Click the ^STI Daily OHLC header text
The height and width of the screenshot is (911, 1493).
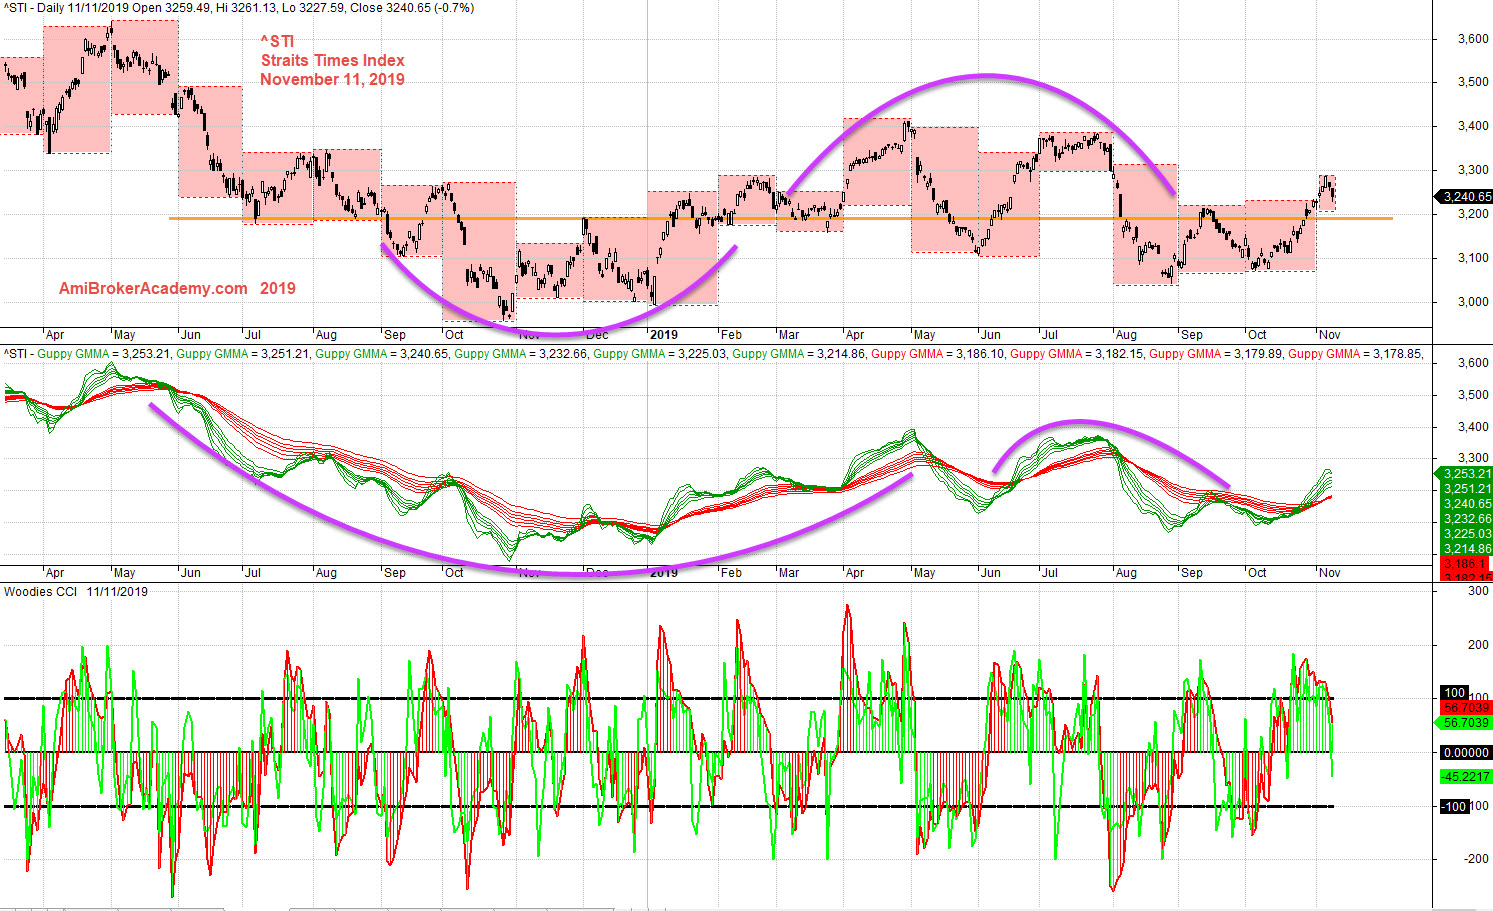tap(240, 8)
